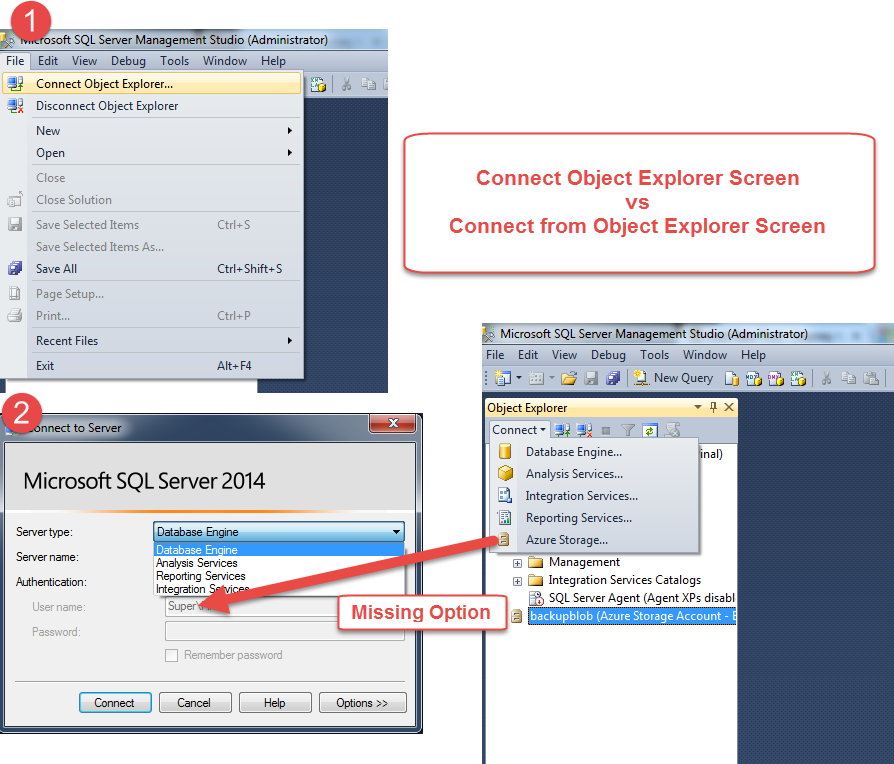Close the Object Explorer panel

click(729, 407)
